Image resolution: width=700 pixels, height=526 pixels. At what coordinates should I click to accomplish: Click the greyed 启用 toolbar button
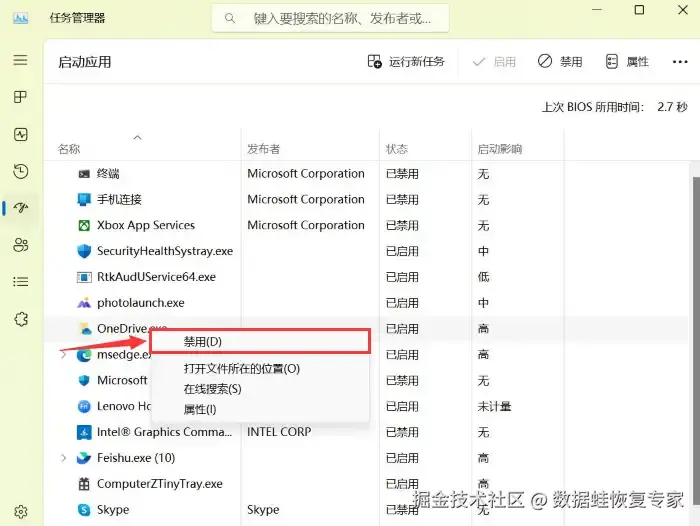coord(494,62)
